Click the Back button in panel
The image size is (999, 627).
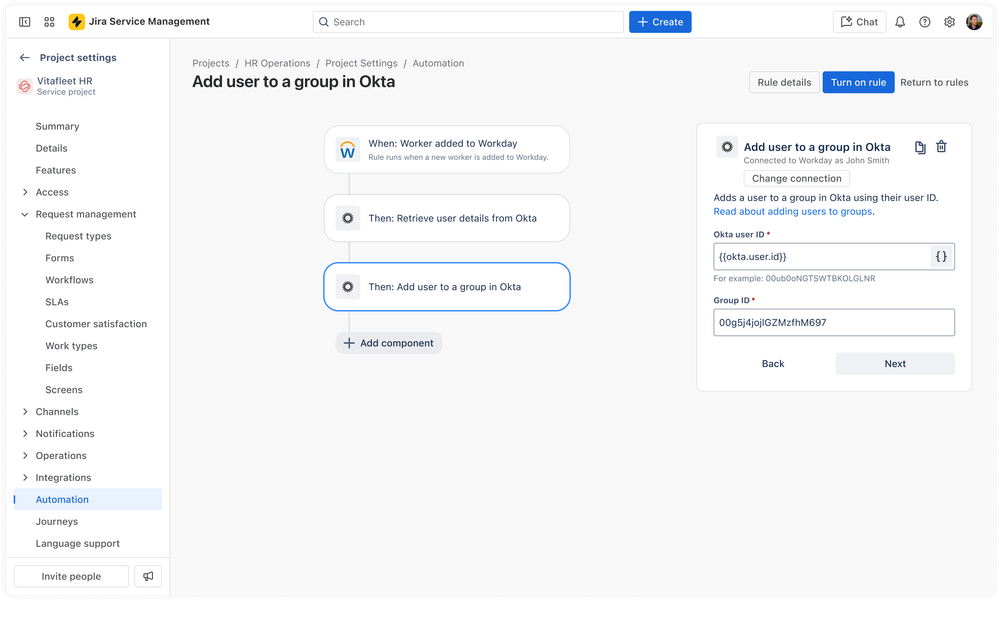point(773,364)
